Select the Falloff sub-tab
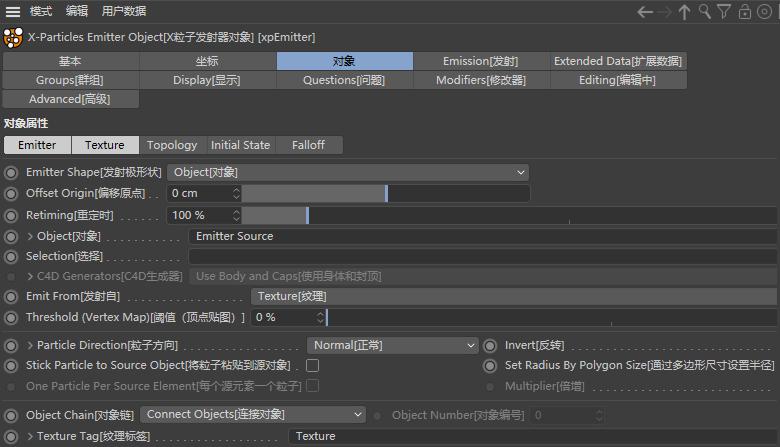780x447 pixels. point(308,145)
